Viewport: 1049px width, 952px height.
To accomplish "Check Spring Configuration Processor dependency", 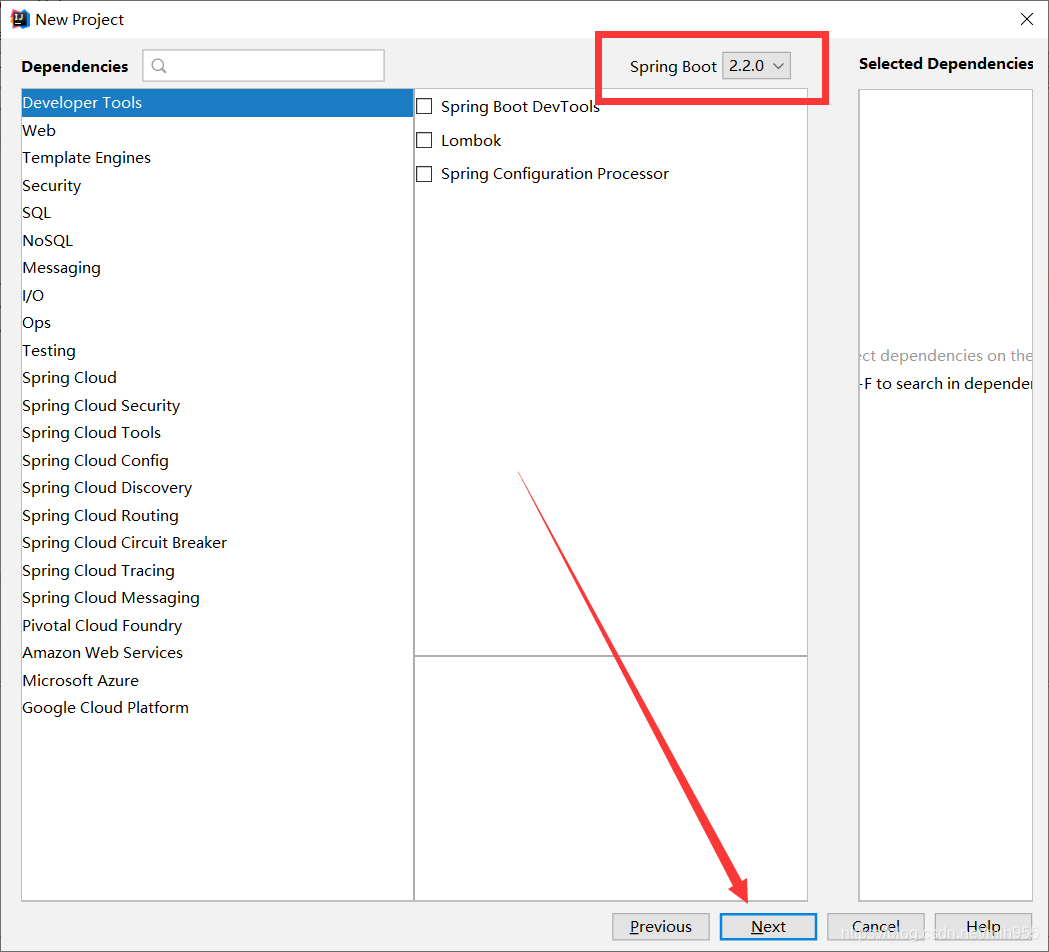I will [x=424, y=174].
